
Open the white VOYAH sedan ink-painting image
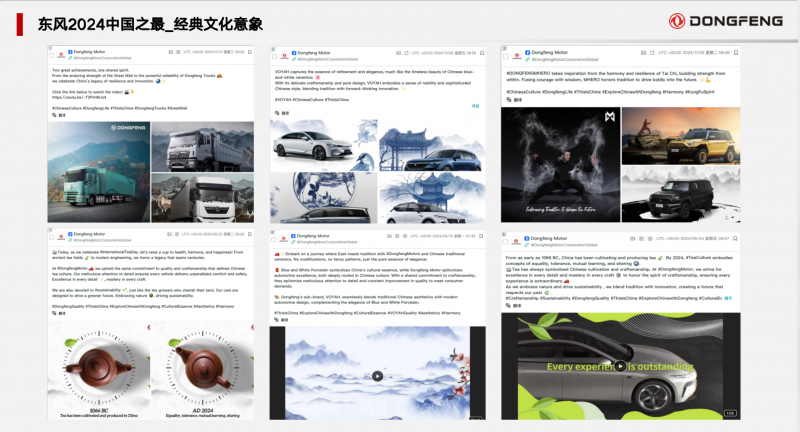(x=323, y=145)
